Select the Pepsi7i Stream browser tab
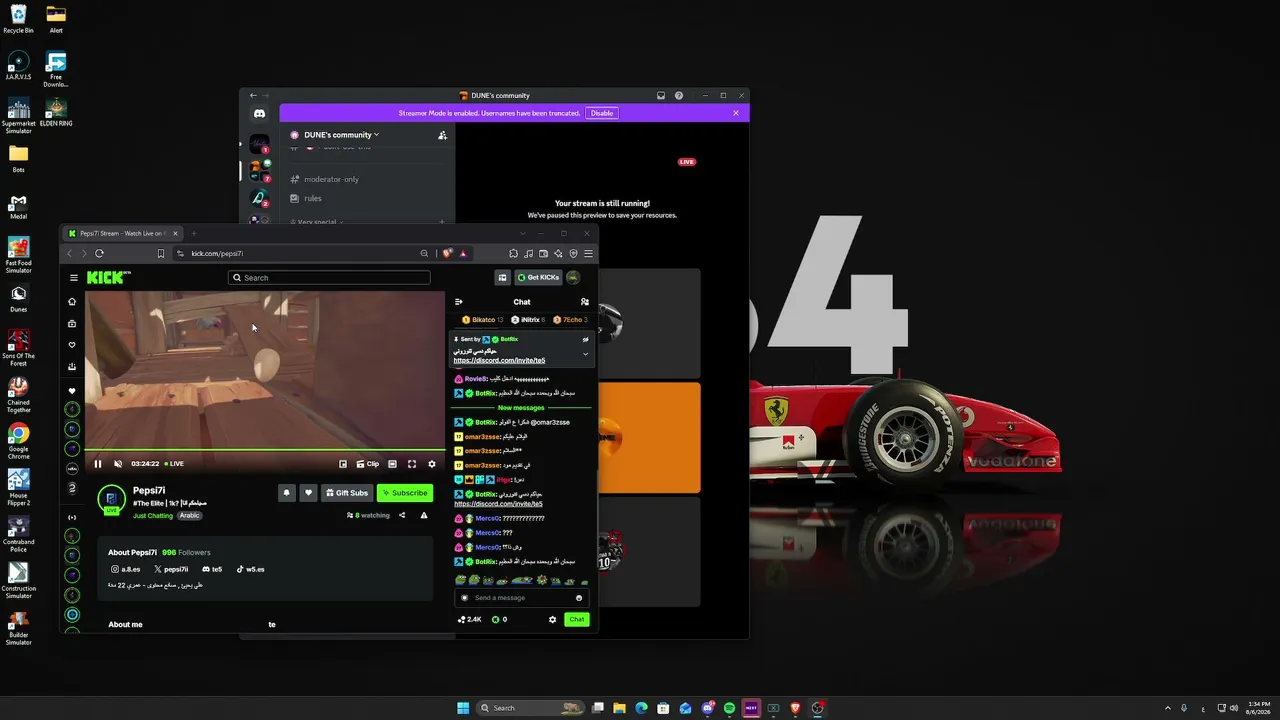Image resolution: width=1280 pixels, height=720 pixels. (x=124, y=234)
